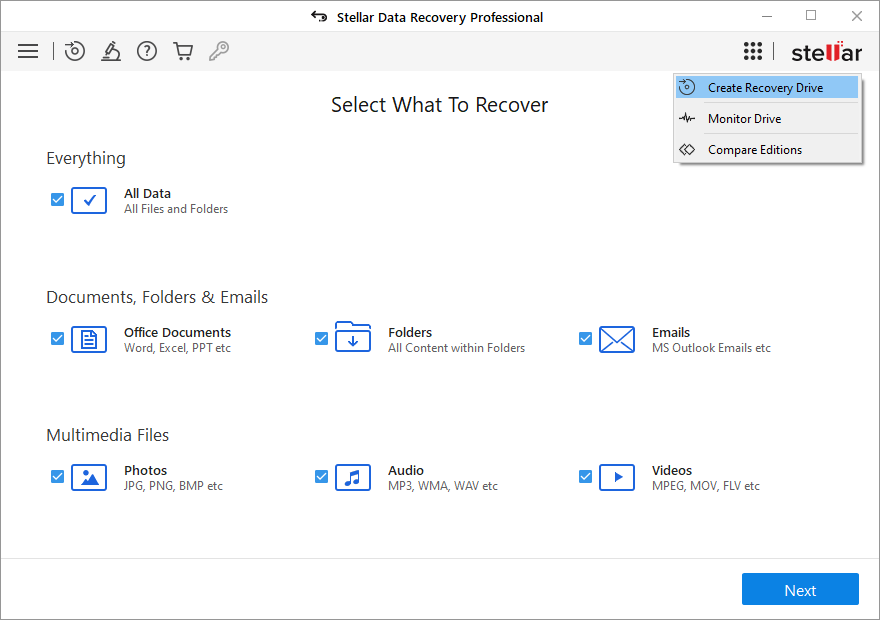Click the key activation icon

219,50
